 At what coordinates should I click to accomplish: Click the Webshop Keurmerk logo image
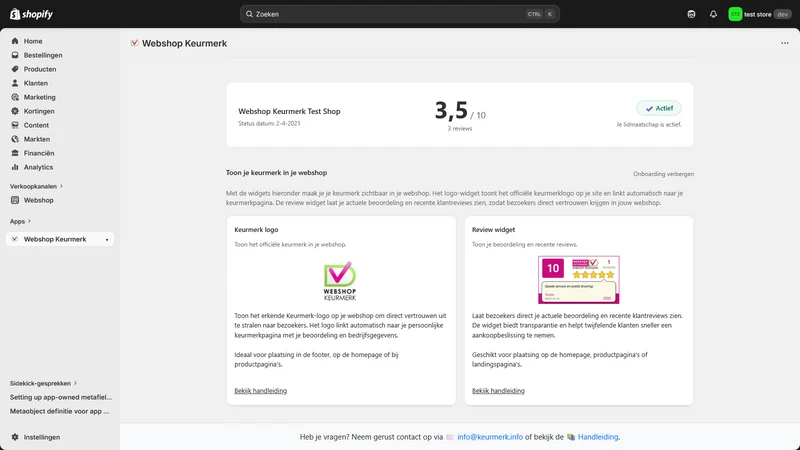[340, 281]
